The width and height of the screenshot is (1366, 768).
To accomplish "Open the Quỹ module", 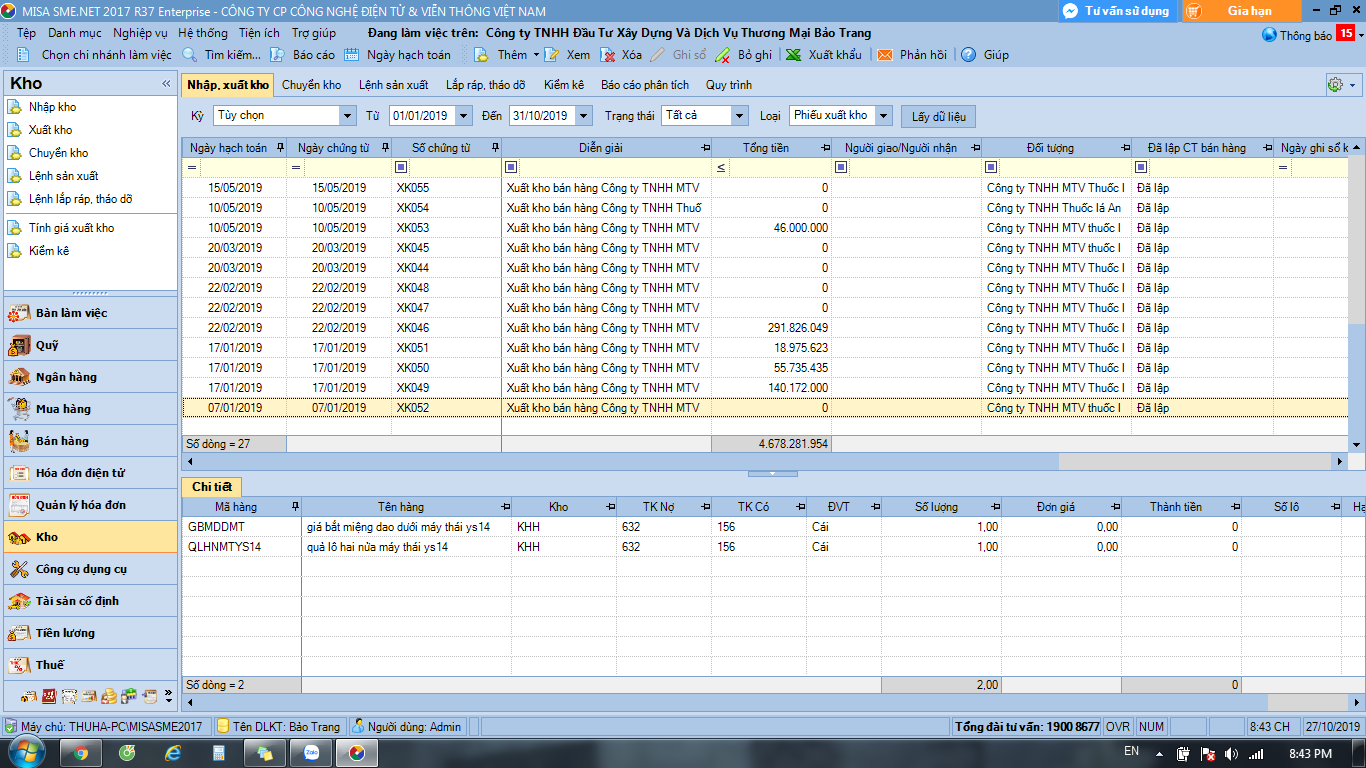I will [x=90, y=345].
